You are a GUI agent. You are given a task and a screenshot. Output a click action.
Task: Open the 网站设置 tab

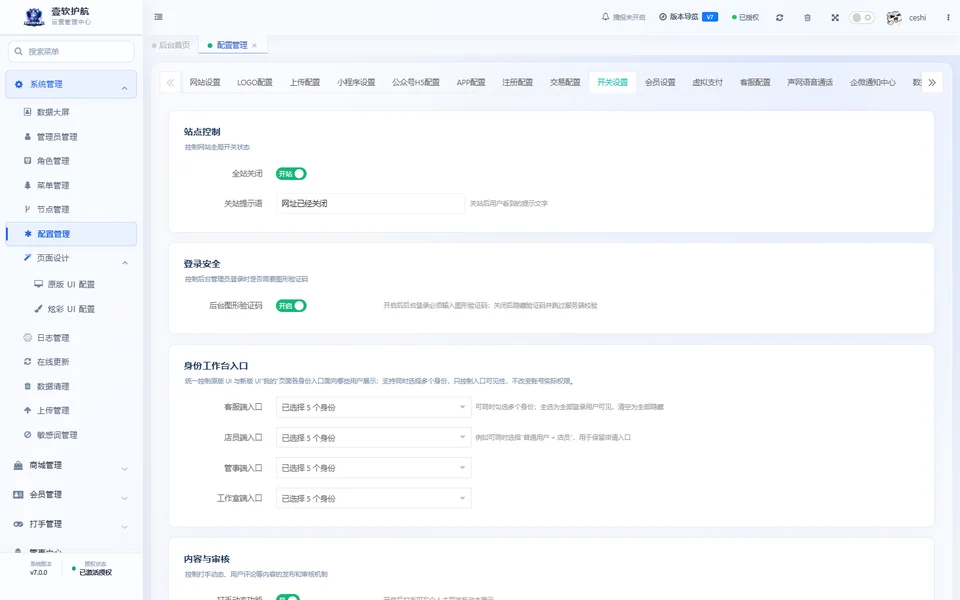coord(204,82)
